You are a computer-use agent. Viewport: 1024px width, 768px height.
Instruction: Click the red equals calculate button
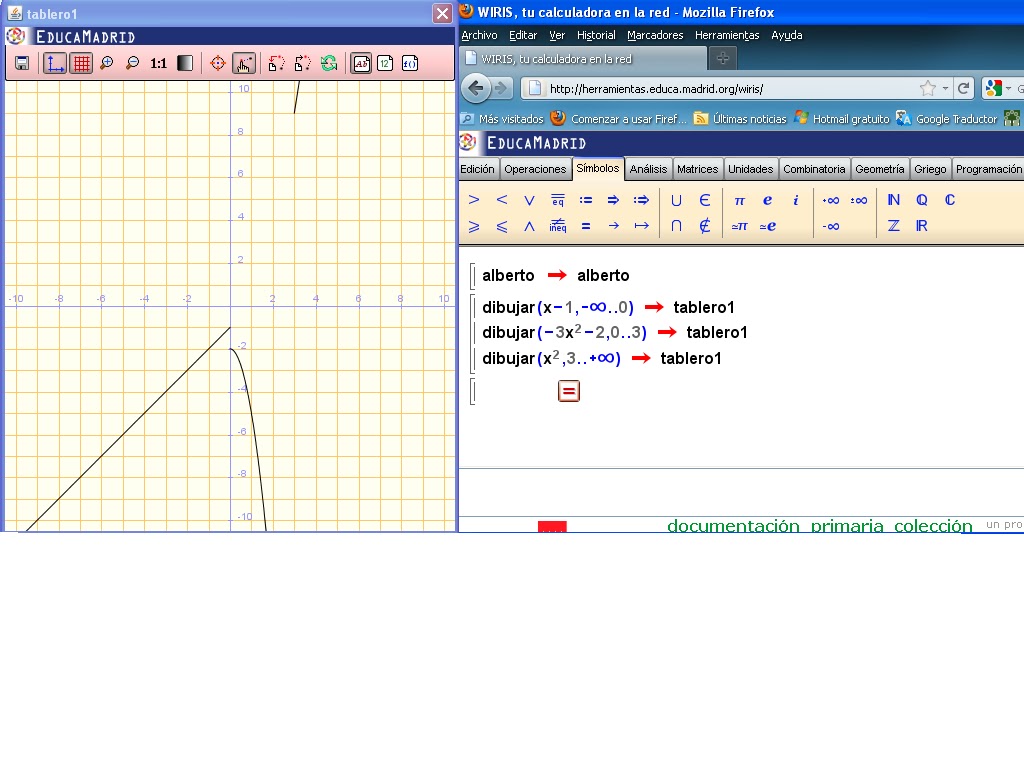(569, 391)
